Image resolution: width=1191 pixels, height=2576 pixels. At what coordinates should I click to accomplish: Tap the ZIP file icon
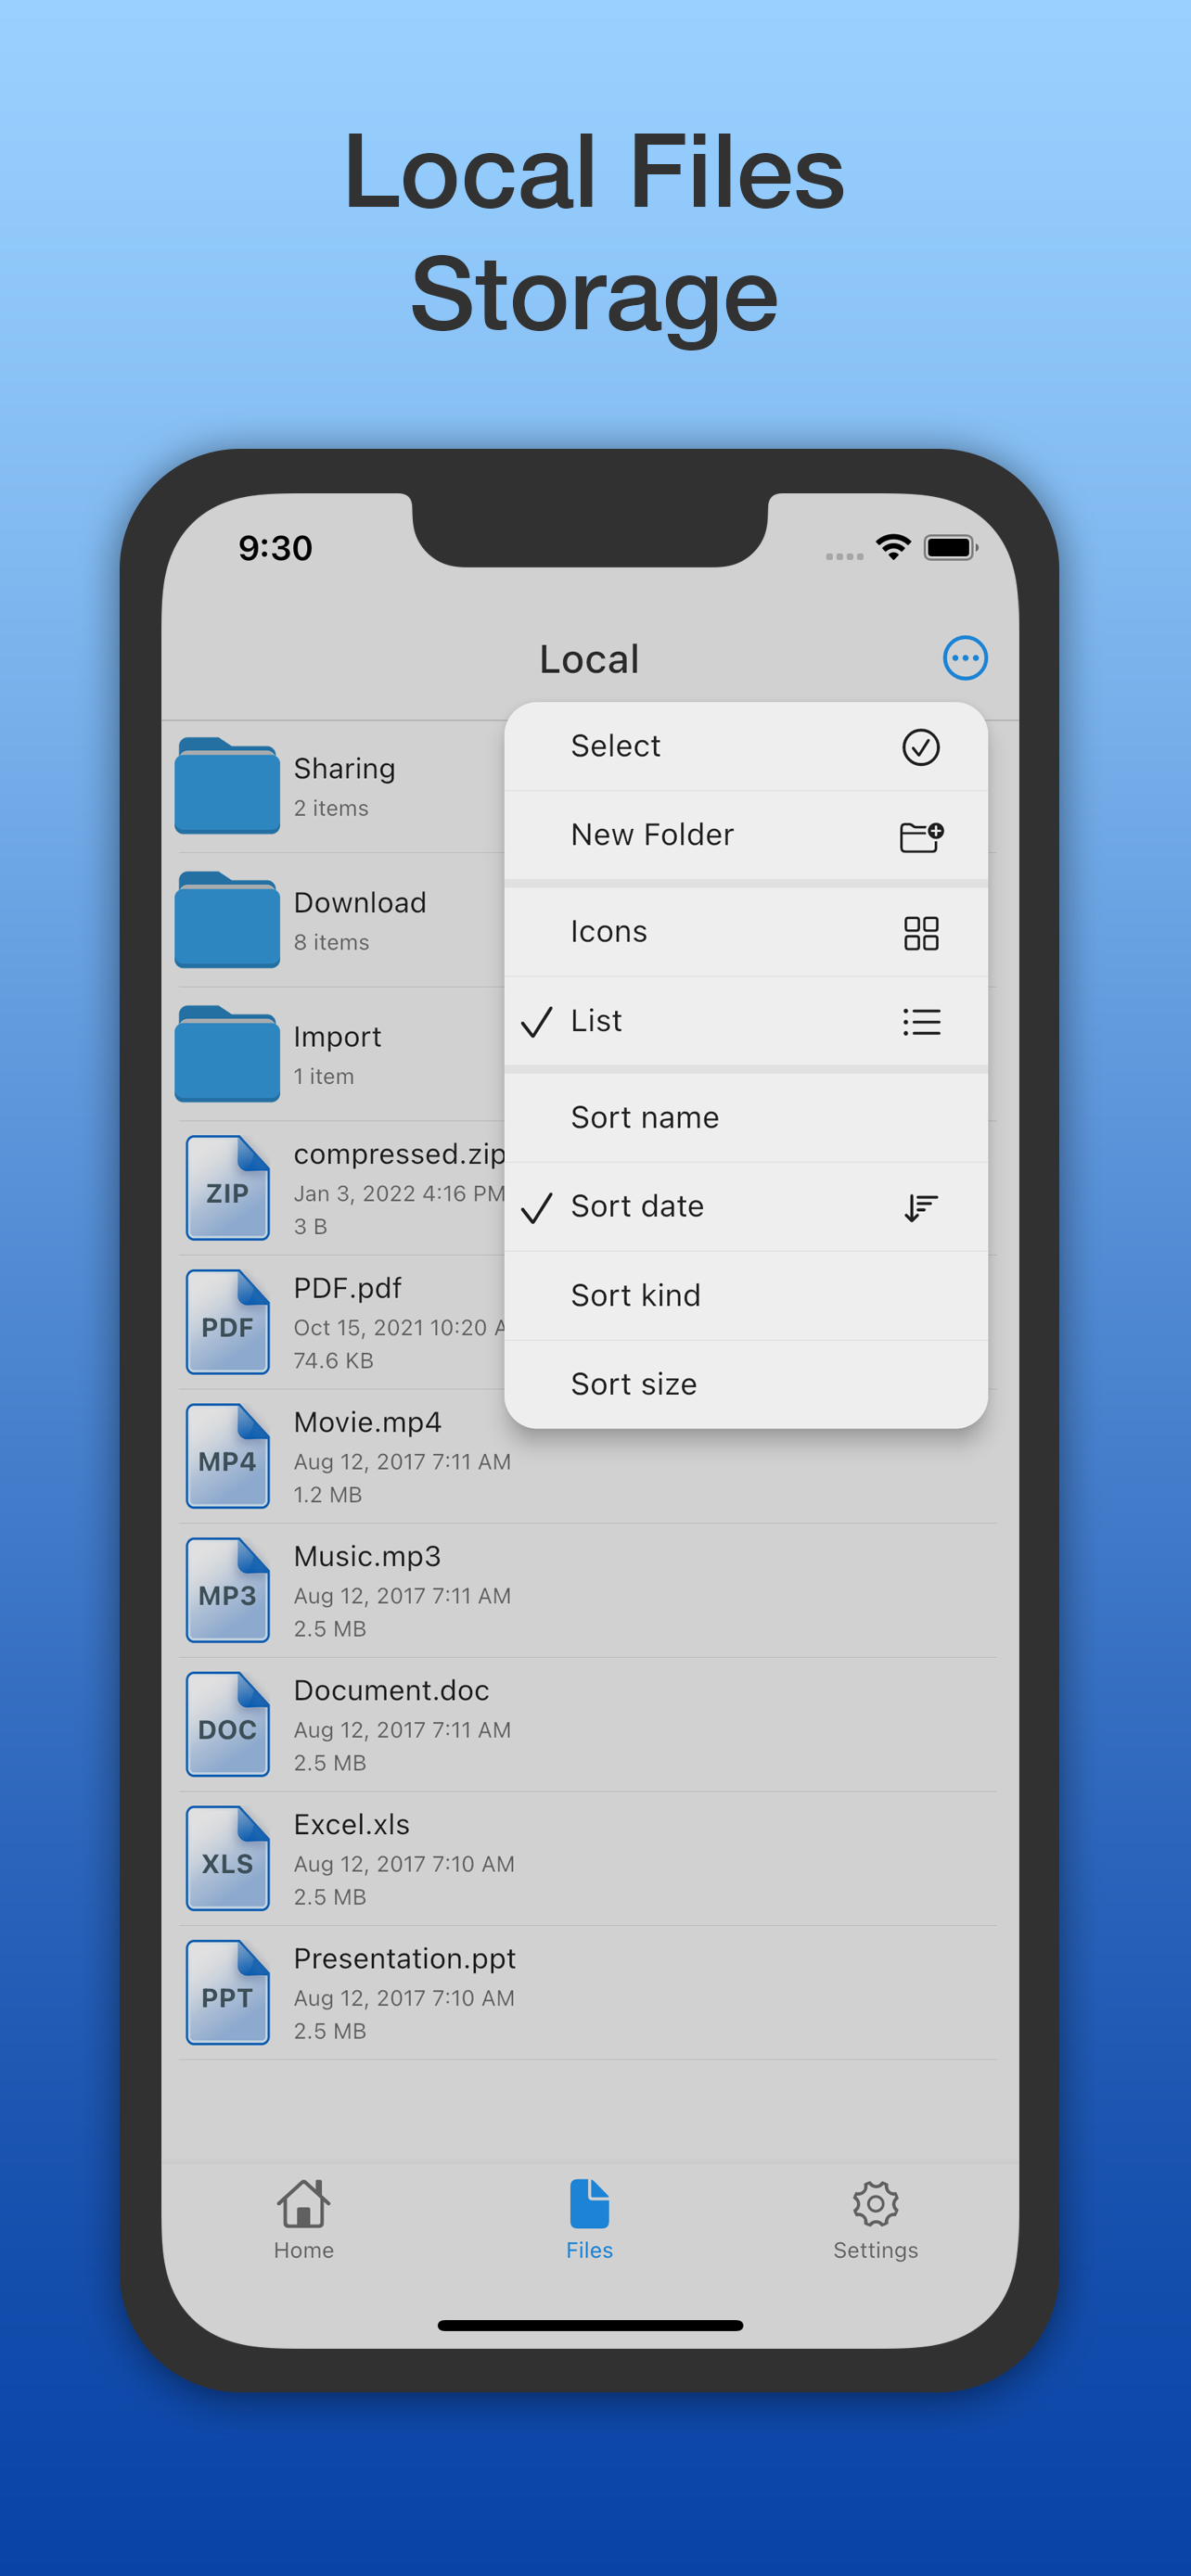(x=228, y=1188)
